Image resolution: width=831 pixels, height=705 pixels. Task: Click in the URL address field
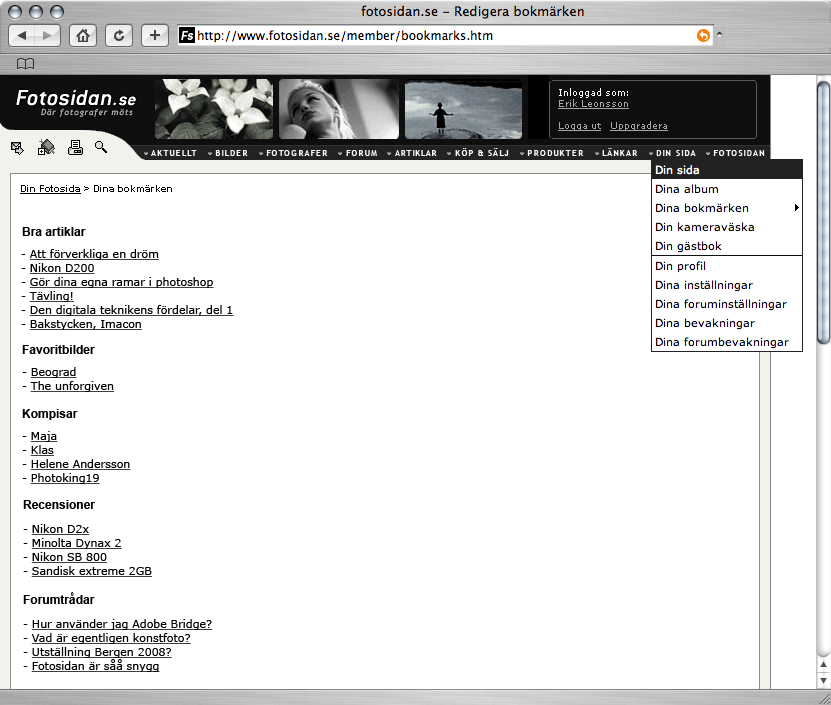point(440,36)
